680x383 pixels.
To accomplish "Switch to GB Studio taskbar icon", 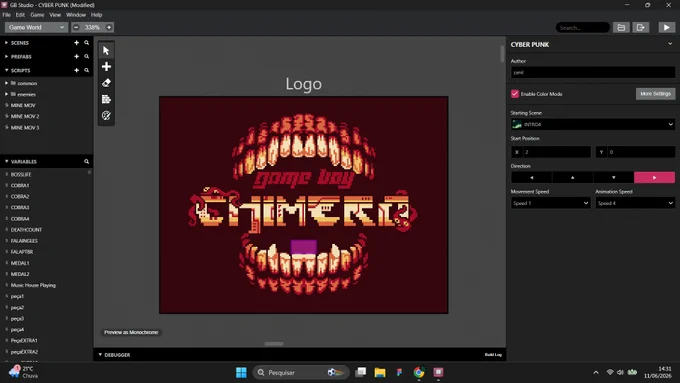I will [x=438, y=372].
